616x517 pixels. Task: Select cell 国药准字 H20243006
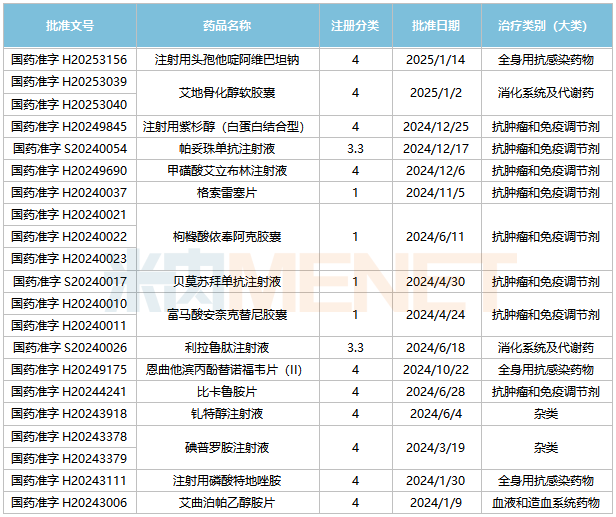(69, 502)
